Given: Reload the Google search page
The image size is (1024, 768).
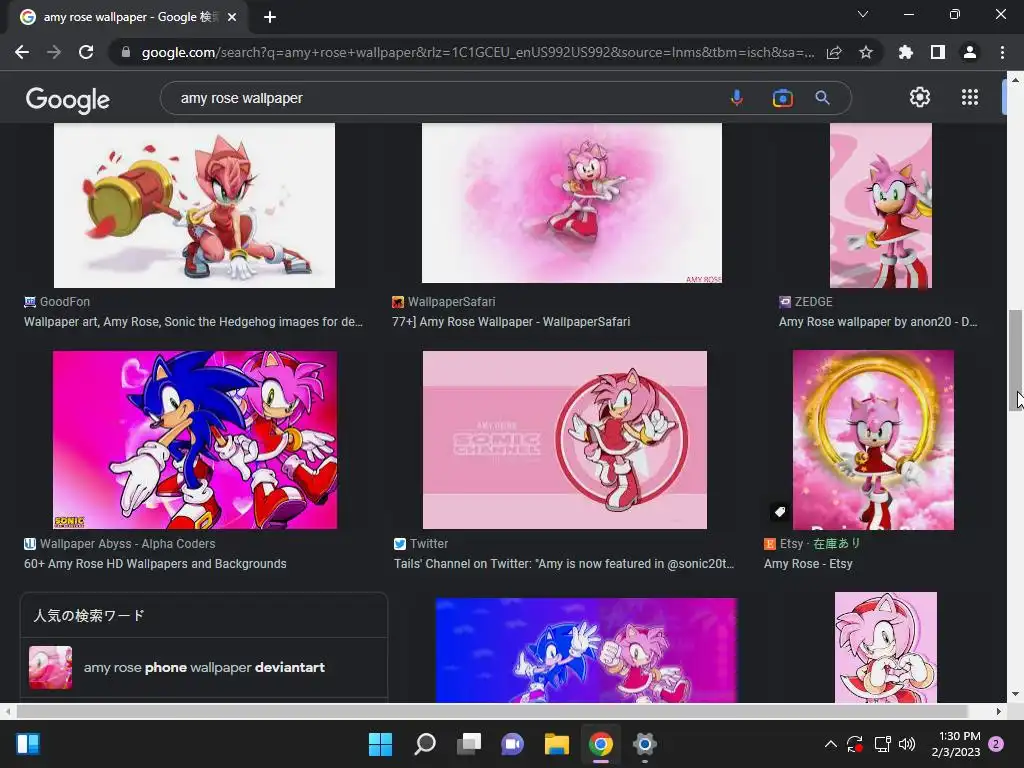Looking at the screenshot, I should pos(86,52).
